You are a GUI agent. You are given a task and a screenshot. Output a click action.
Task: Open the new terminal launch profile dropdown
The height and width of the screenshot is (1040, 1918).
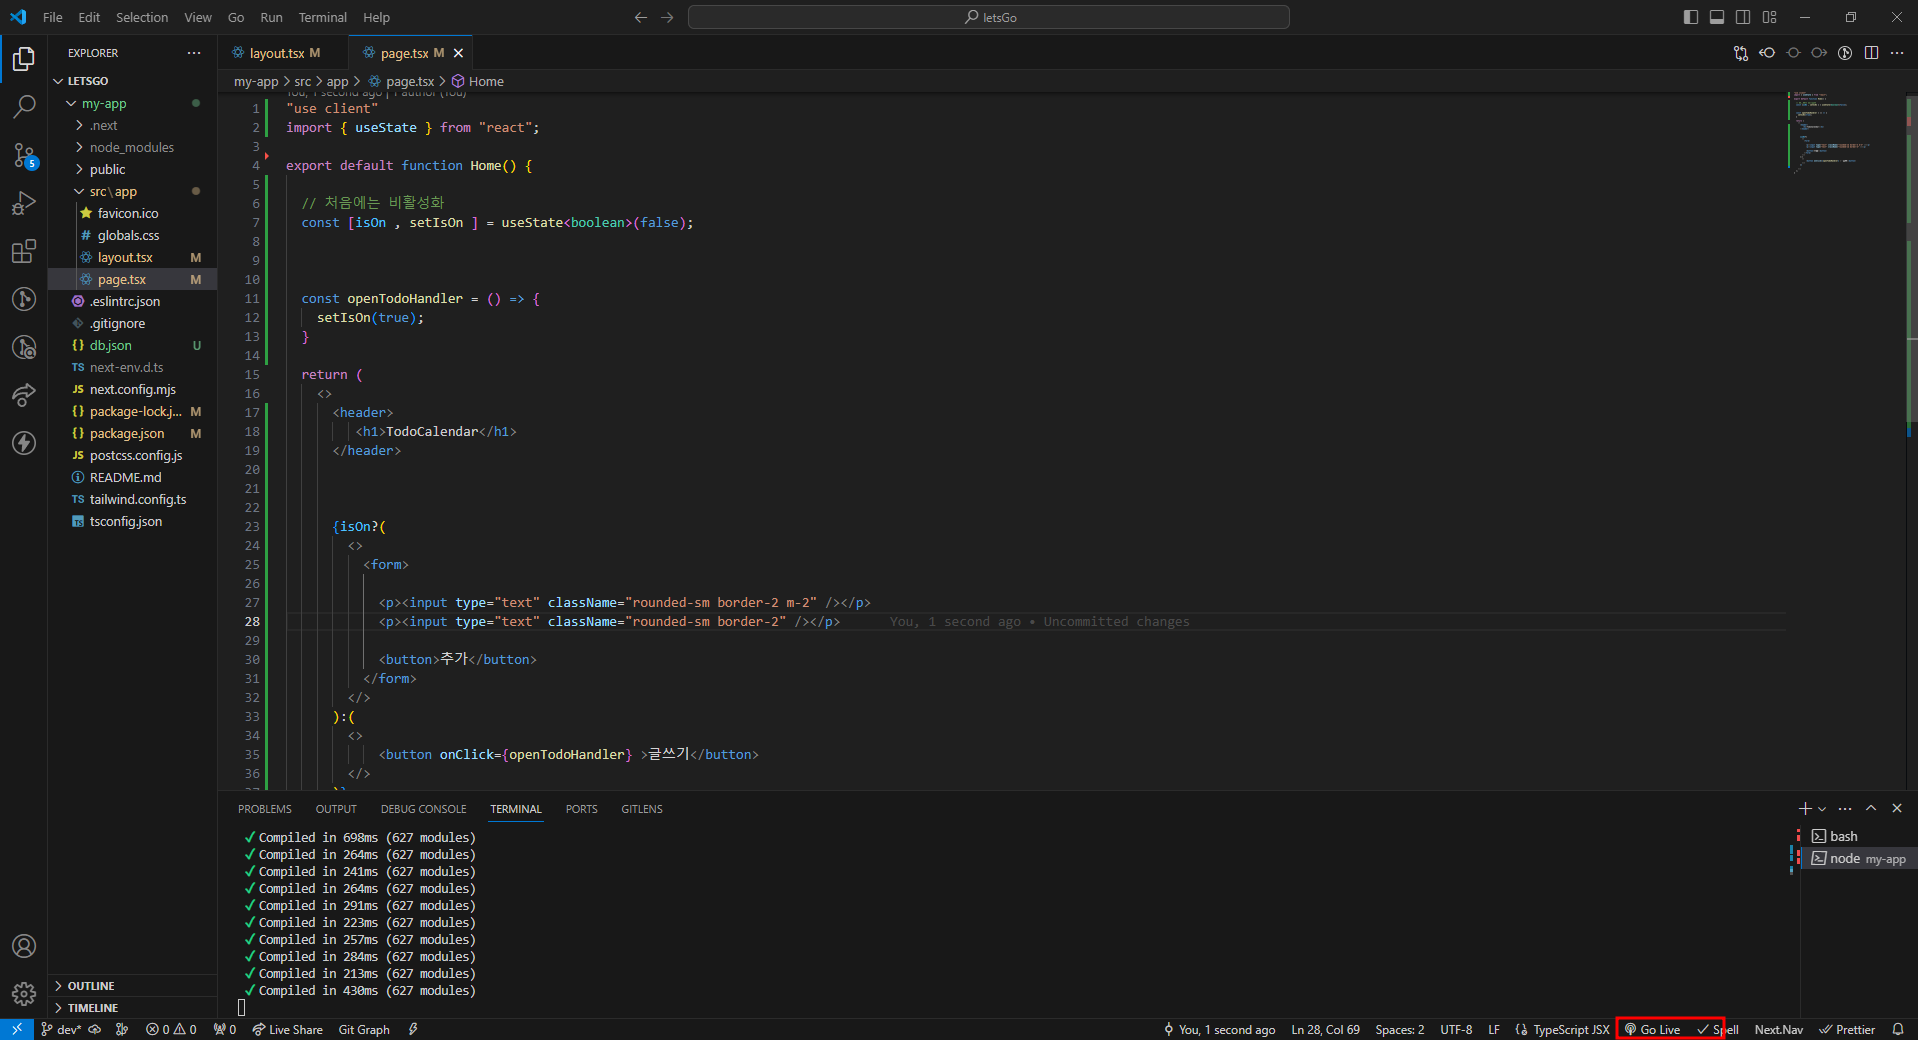[x=1822, y=809]
